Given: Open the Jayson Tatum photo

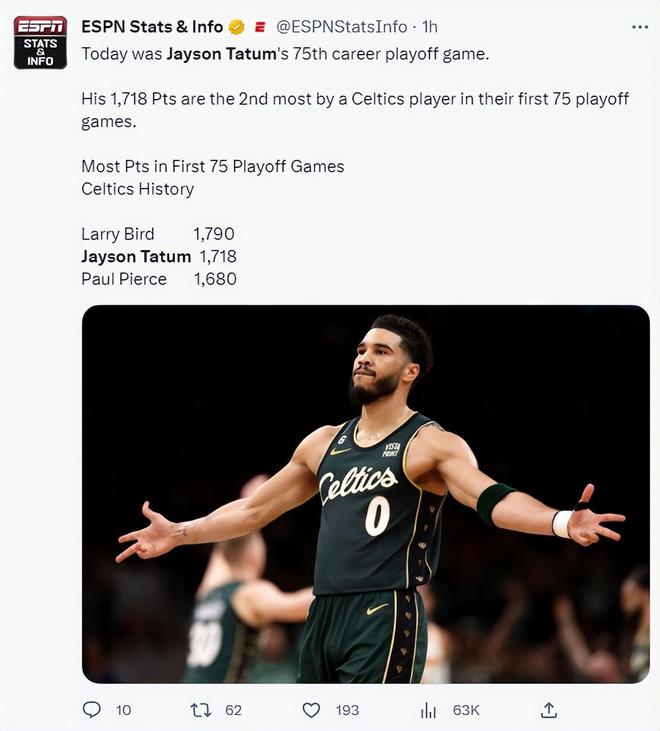Looking at the screenshot, I should (366, 494).
